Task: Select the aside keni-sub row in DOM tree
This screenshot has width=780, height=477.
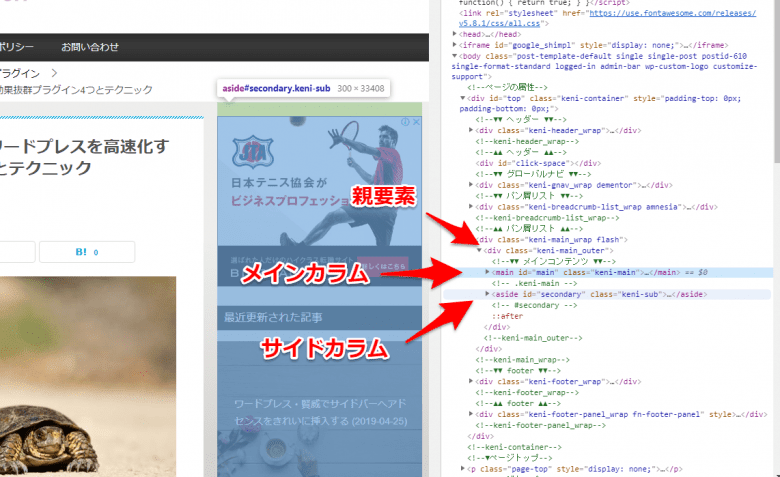Action: coord(608,294)
